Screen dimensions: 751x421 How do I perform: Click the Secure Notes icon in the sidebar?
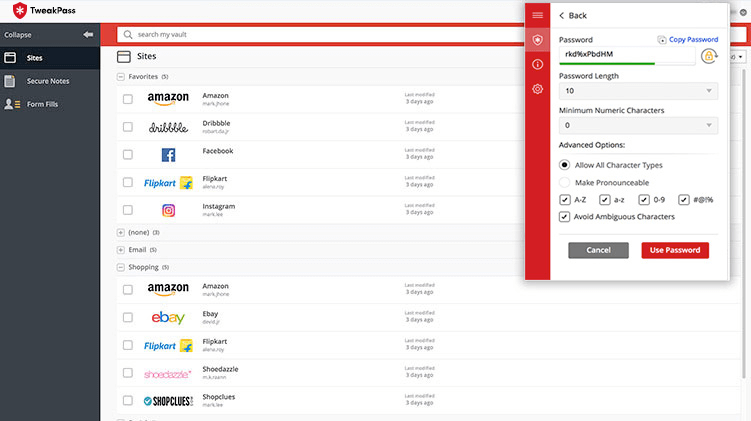(x=10, y=81)
